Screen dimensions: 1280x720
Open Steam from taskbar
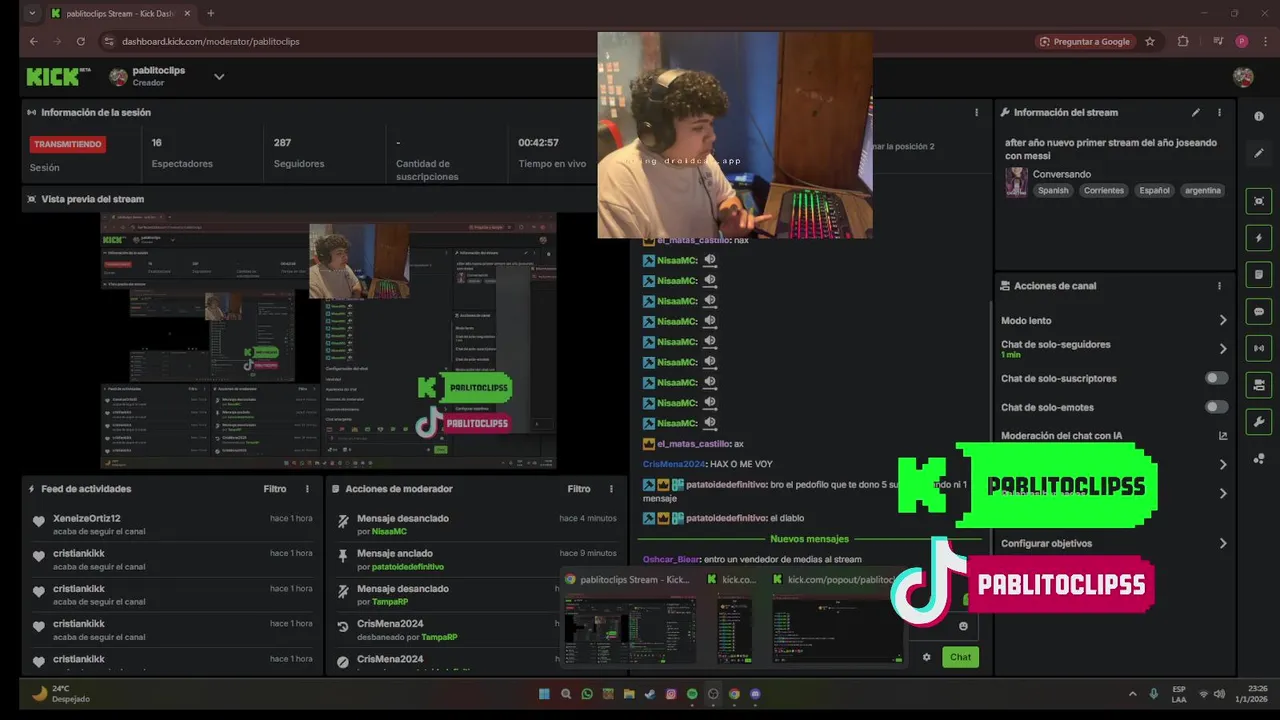[650, 693]
